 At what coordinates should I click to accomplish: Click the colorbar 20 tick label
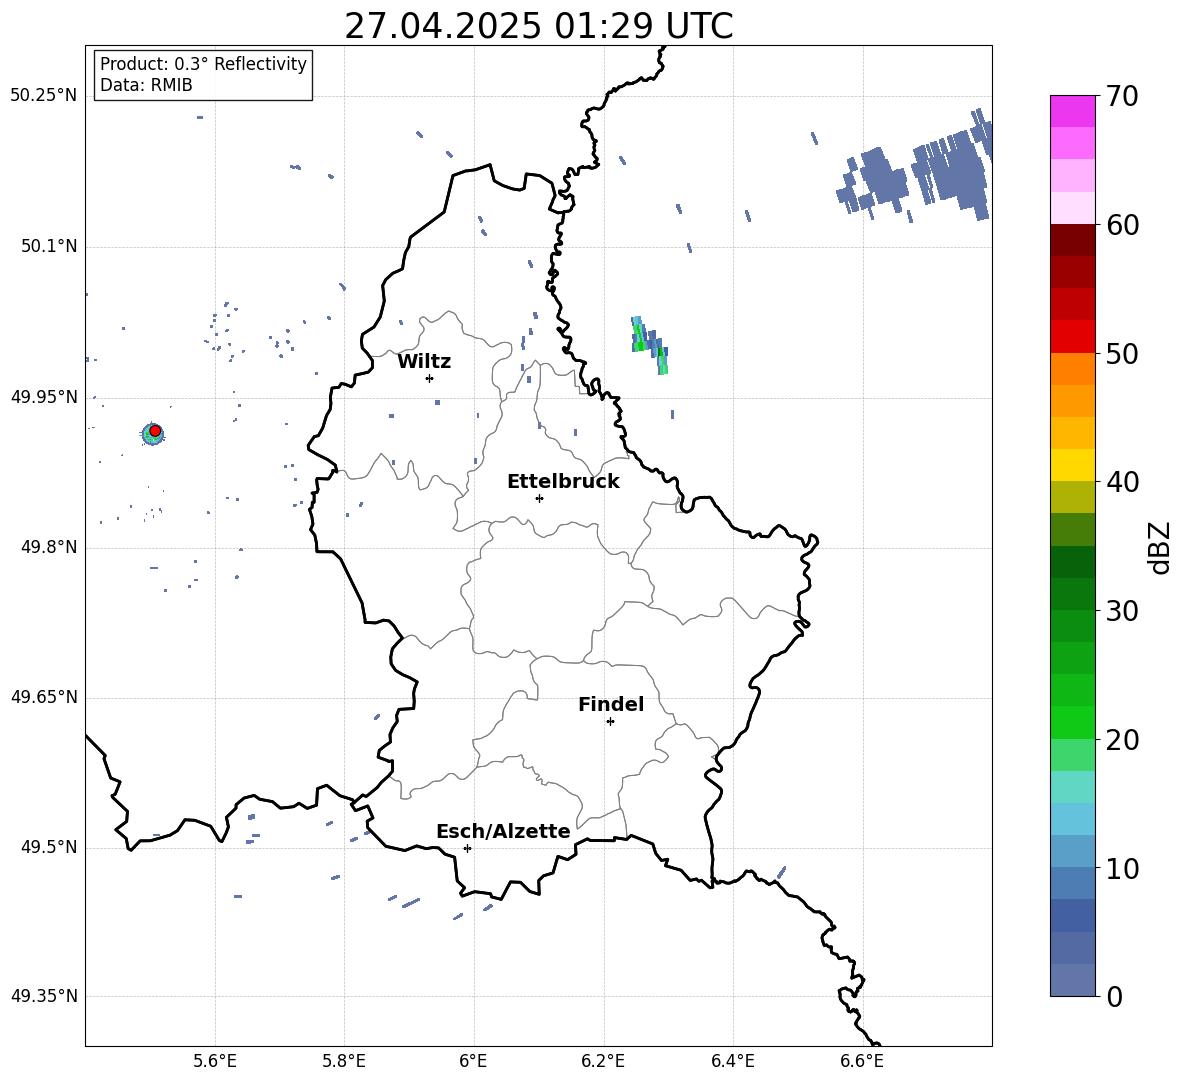pyautogui.click(x=1123, y=740)
